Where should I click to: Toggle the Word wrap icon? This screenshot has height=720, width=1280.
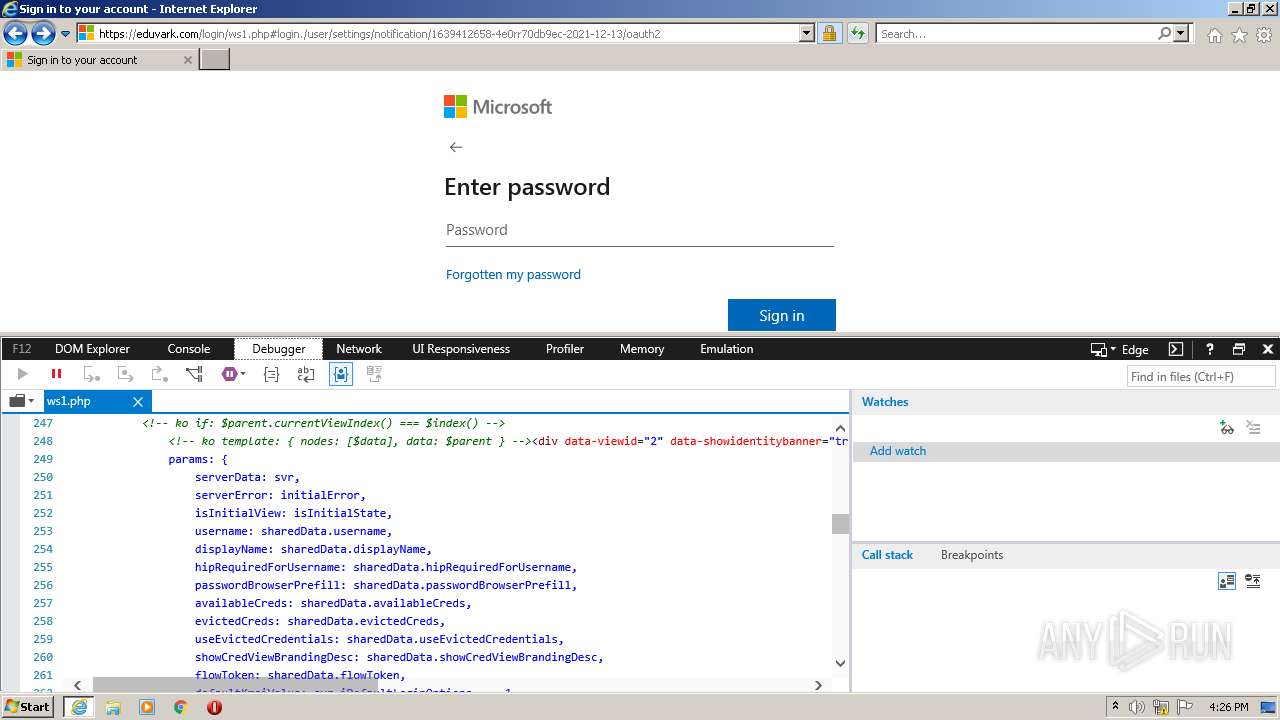(306, 374)
